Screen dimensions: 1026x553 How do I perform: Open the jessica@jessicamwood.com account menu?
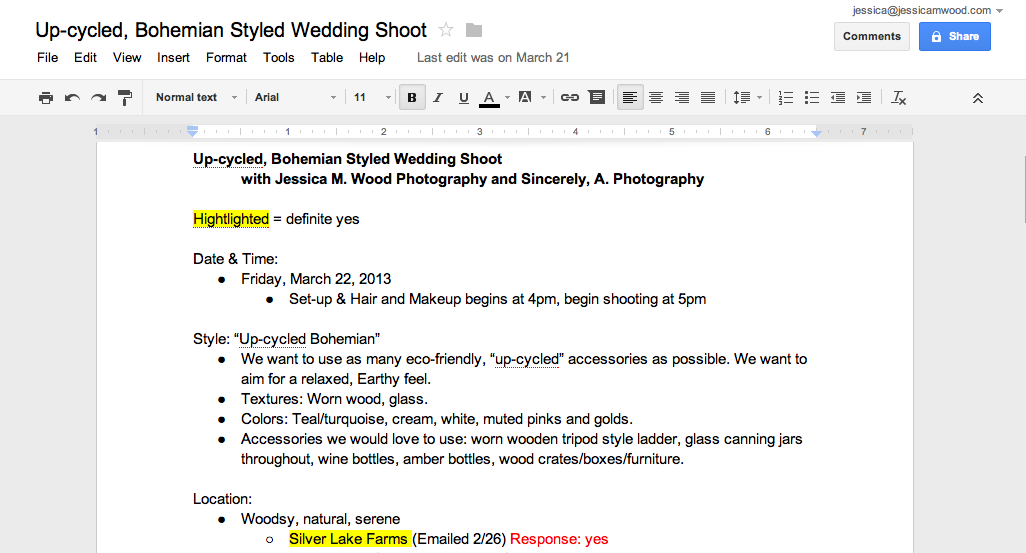coord(927,10)
